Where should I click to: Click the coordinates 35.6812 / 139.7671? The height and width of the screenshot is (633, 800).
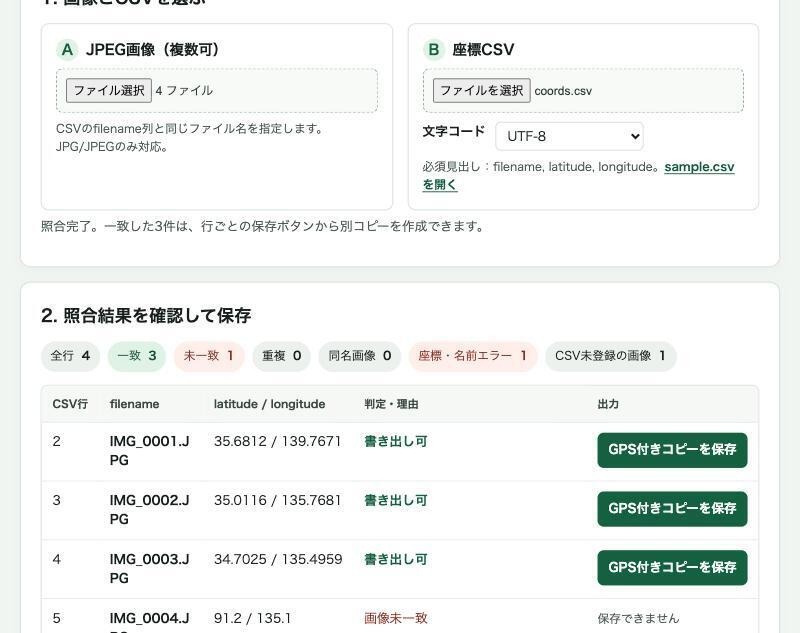(x=278, y=441)
